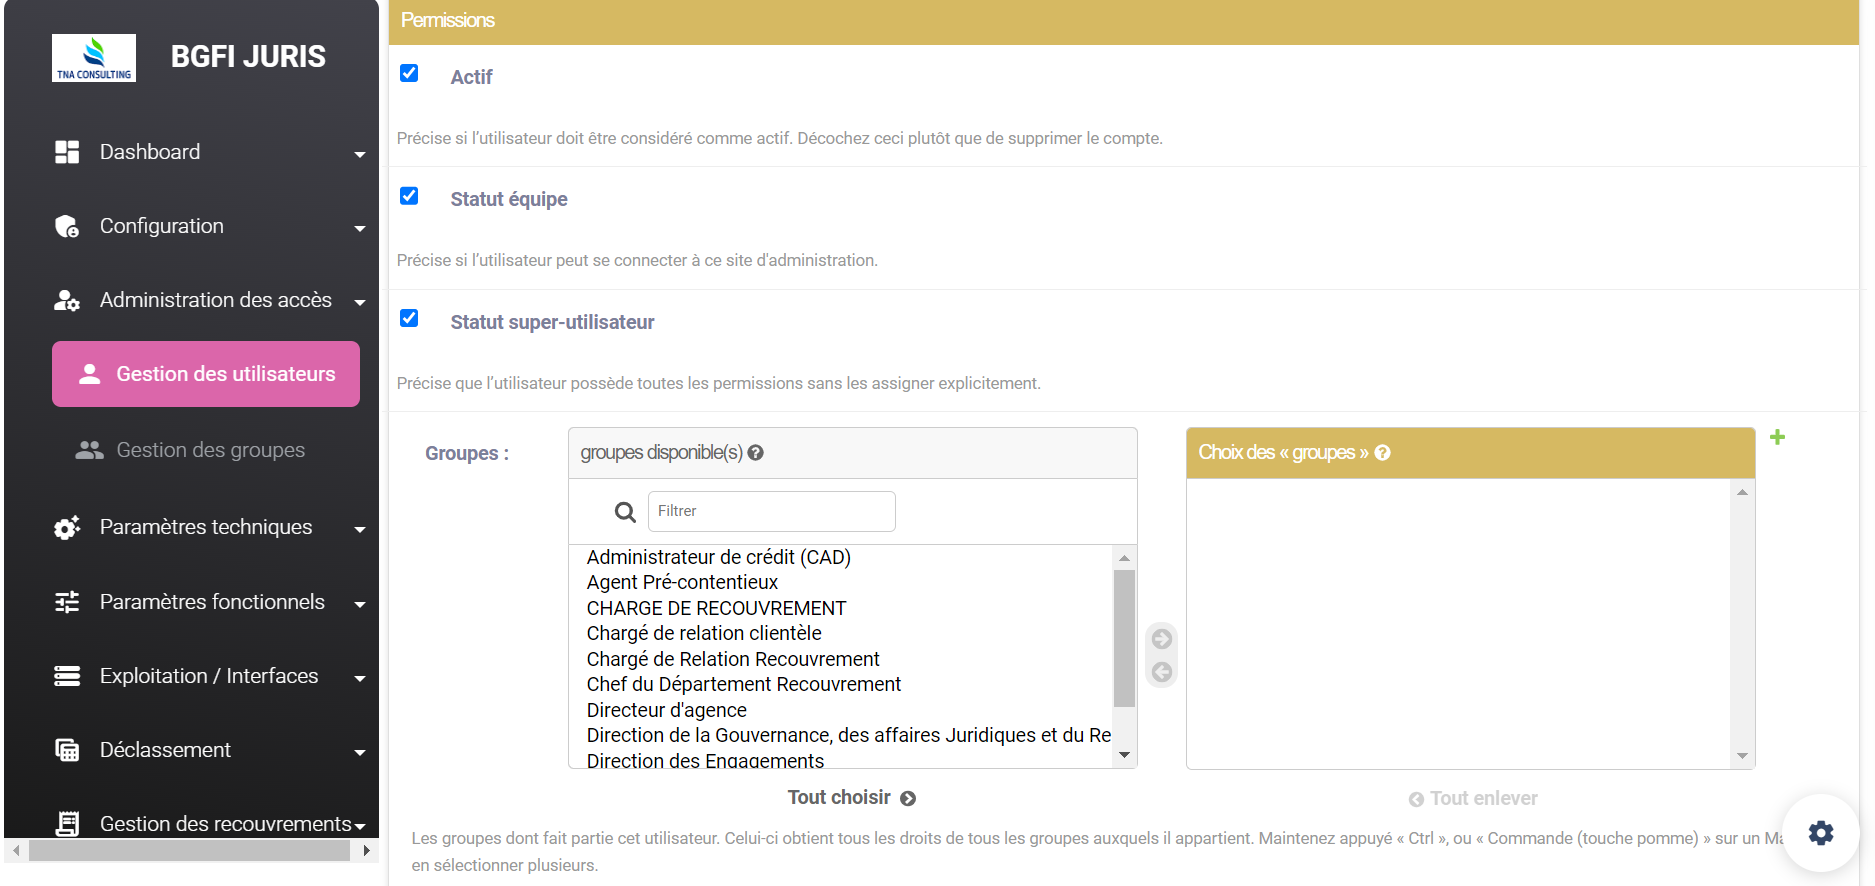Viewport: 1875px width, 886px height.
Task: Uncheck the Actif checkbox
Action: [409, 73]
